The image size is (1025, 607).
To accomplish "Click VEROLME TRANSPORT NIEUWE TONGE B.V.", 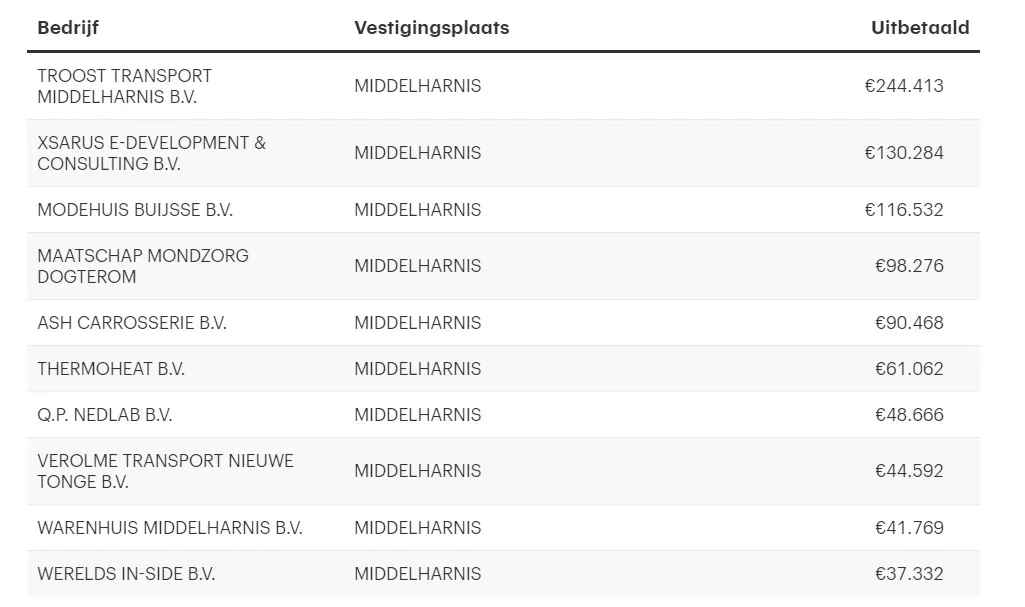I will [165, 471].
